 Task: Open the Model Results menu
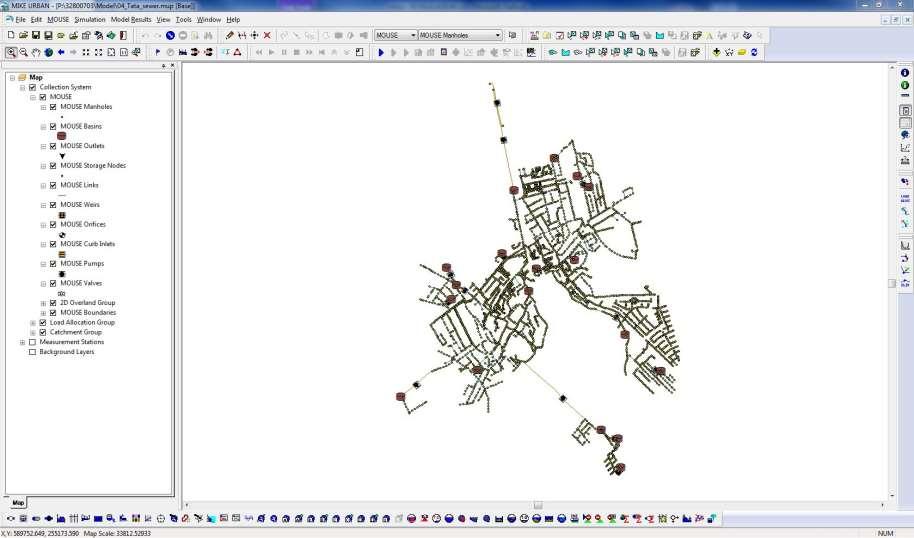[x=131, y=20]
